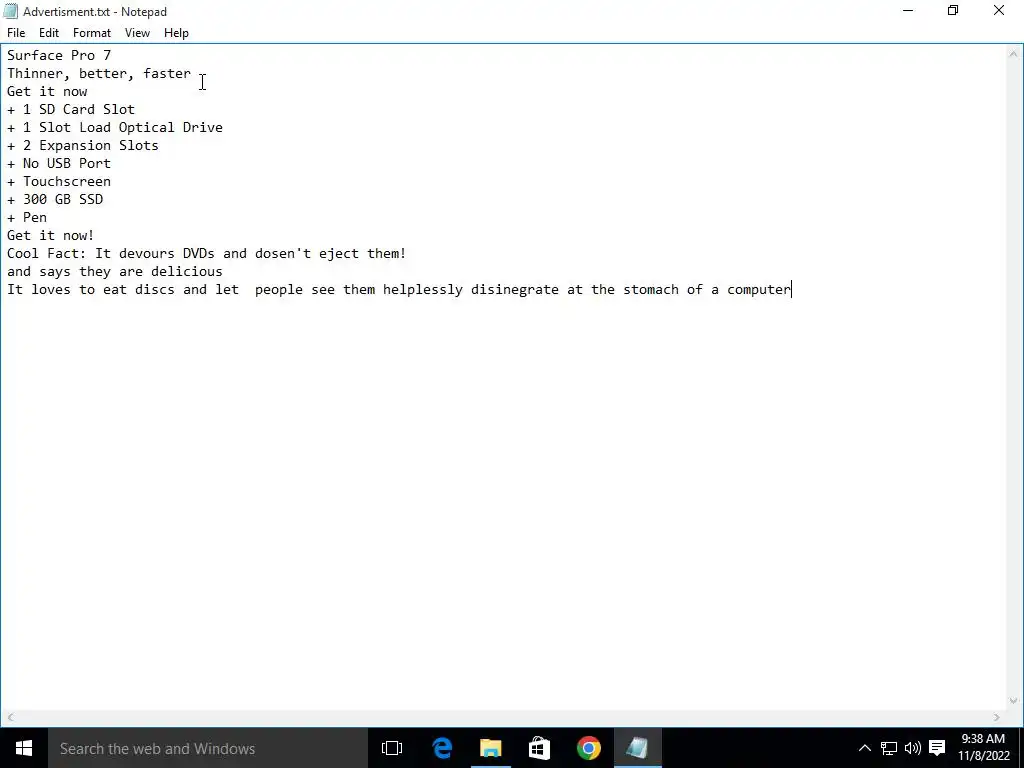Launch Microsoft Edge from the taskbar
Image resolution: width=1024 pixels, height=768 pixels.
point(442,748)
